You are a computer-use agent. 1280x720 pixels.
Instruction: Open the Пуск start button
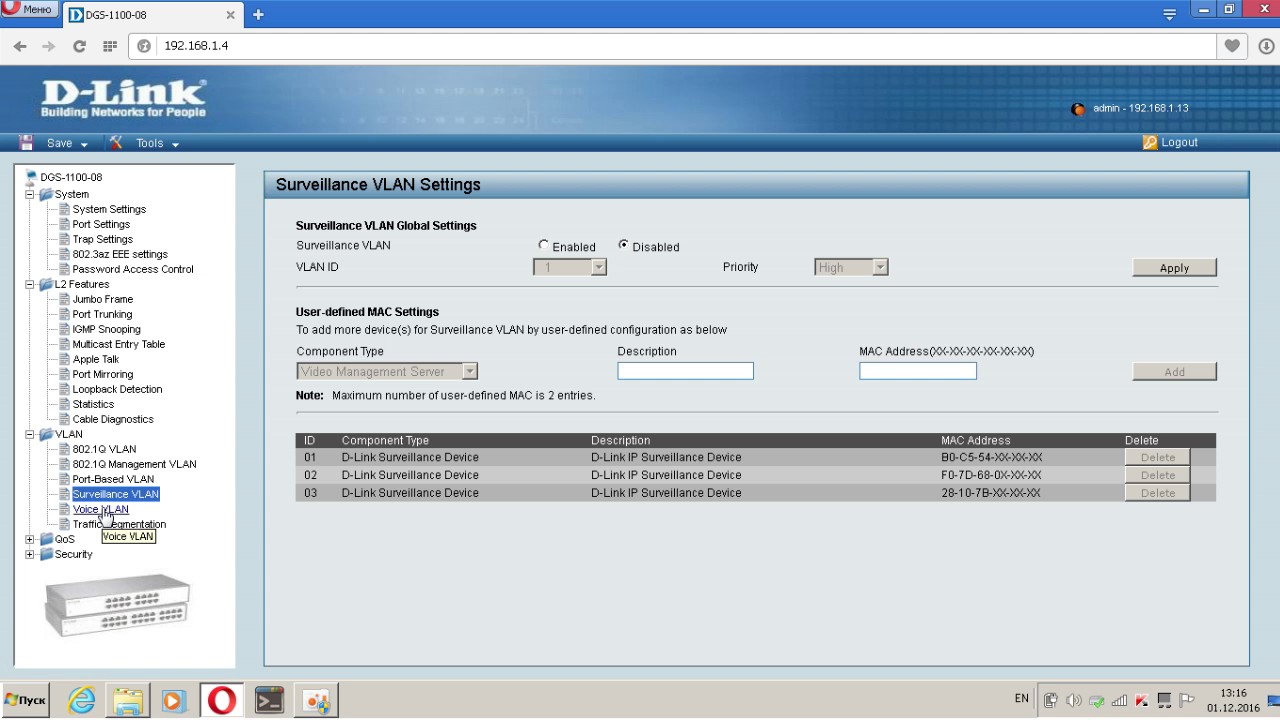tap(25, 700)
